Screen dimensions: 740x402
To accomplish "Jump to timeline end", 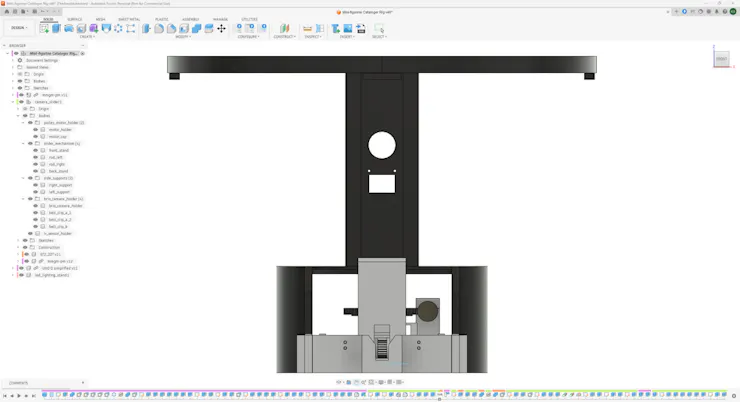I will point(34,396).
